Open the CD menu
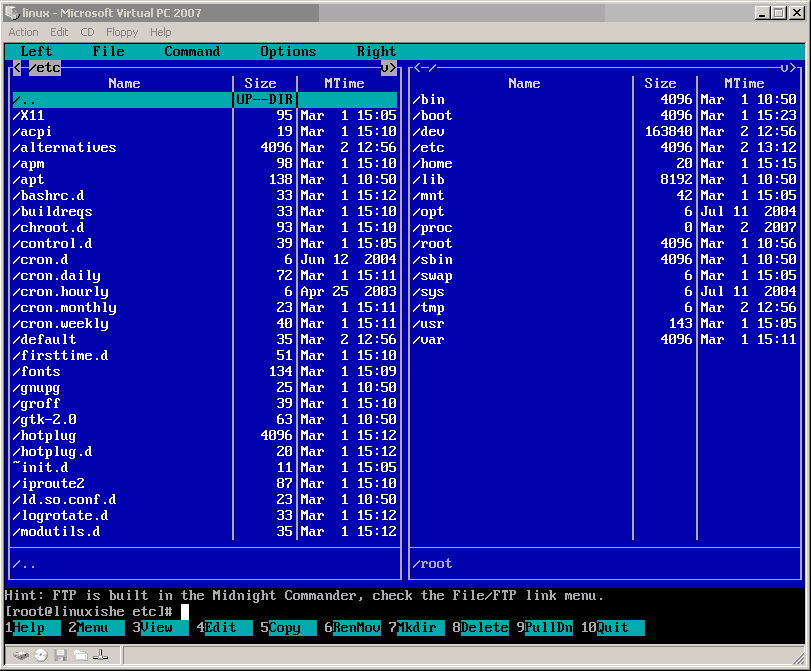Image resolution: width=811 pixels, height=671 pixels. click(87, 32)
